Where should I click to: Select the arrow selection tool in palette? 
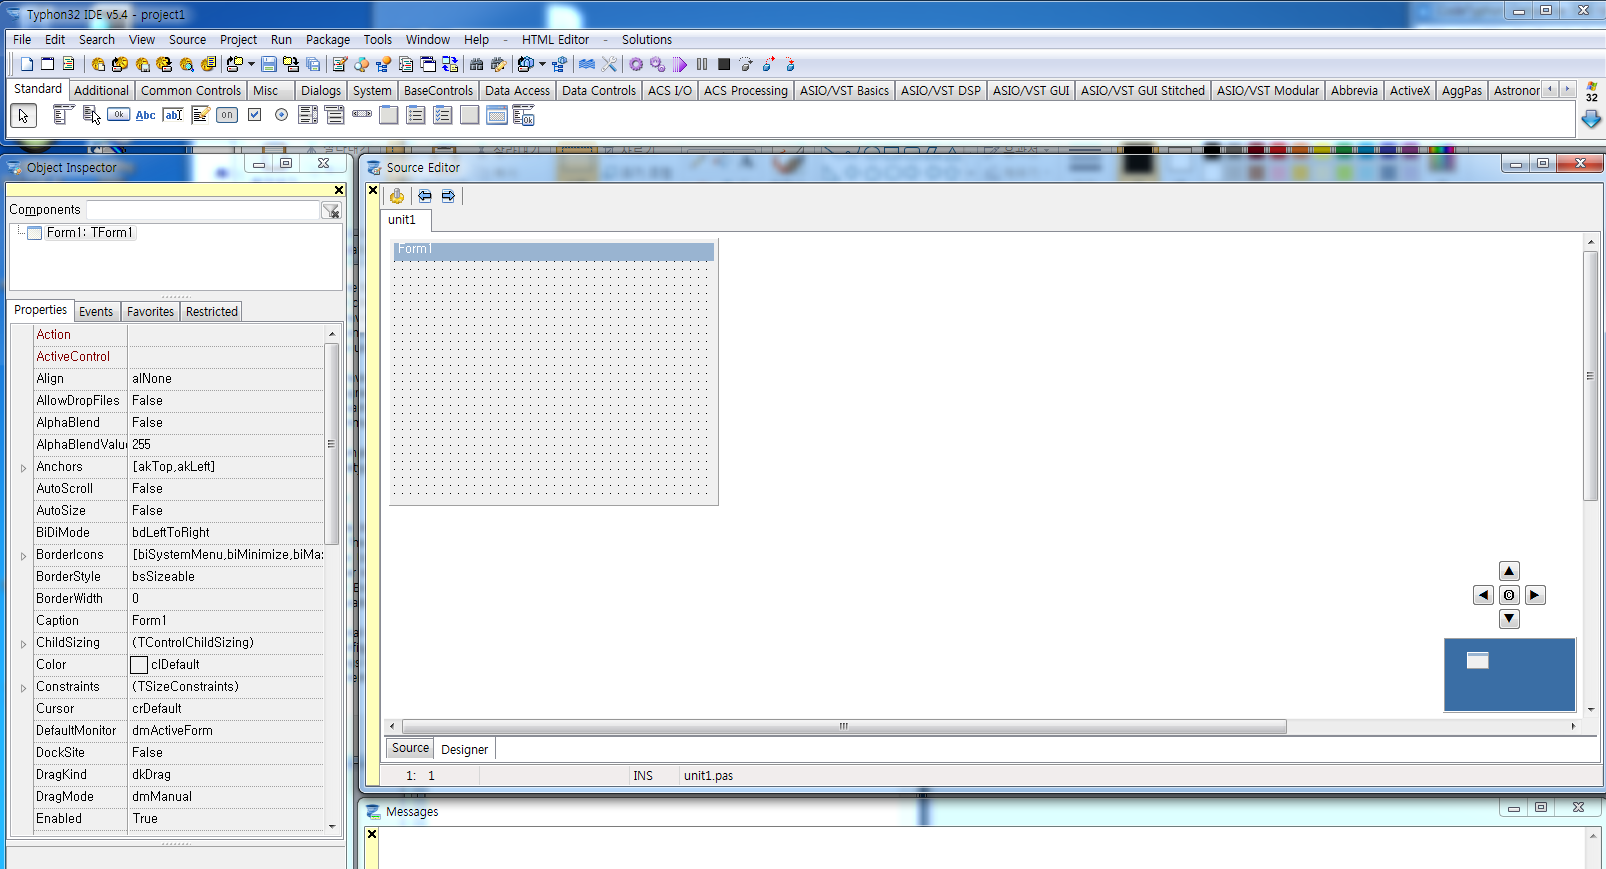24,116
